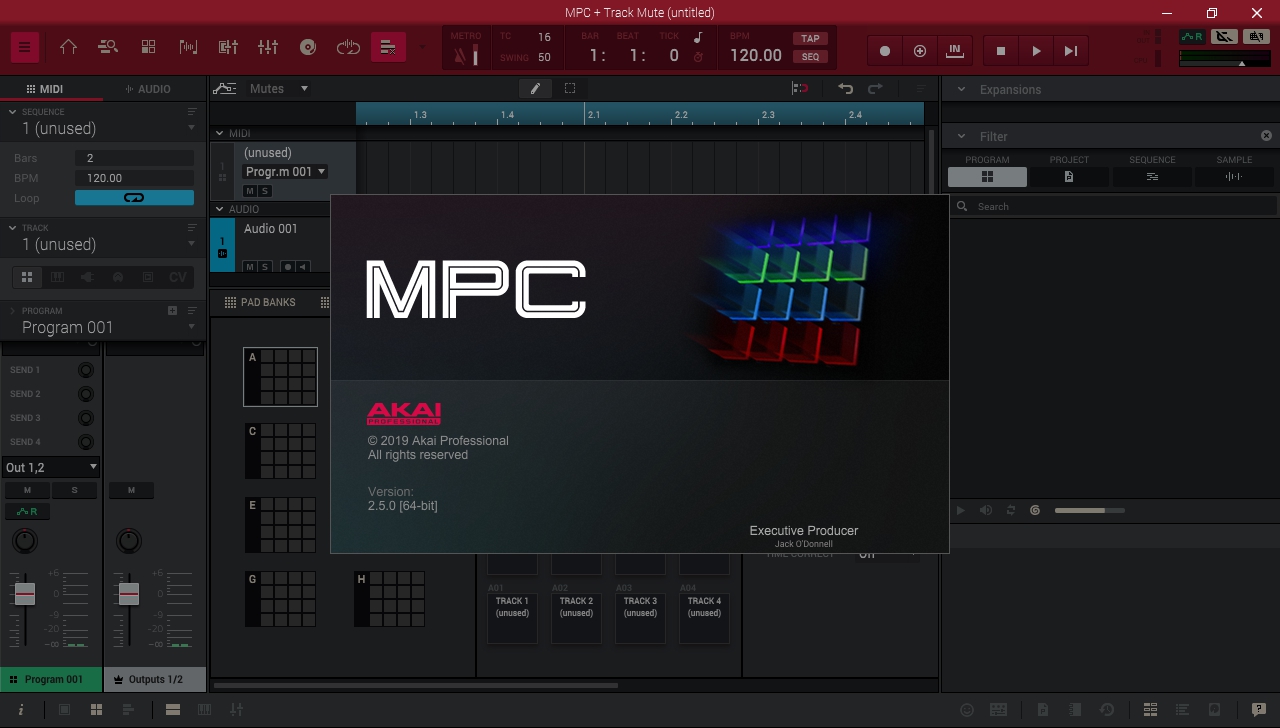Select pad bank H
Image resolution: width=1280 pixels, height=728 pixels.
390,599
